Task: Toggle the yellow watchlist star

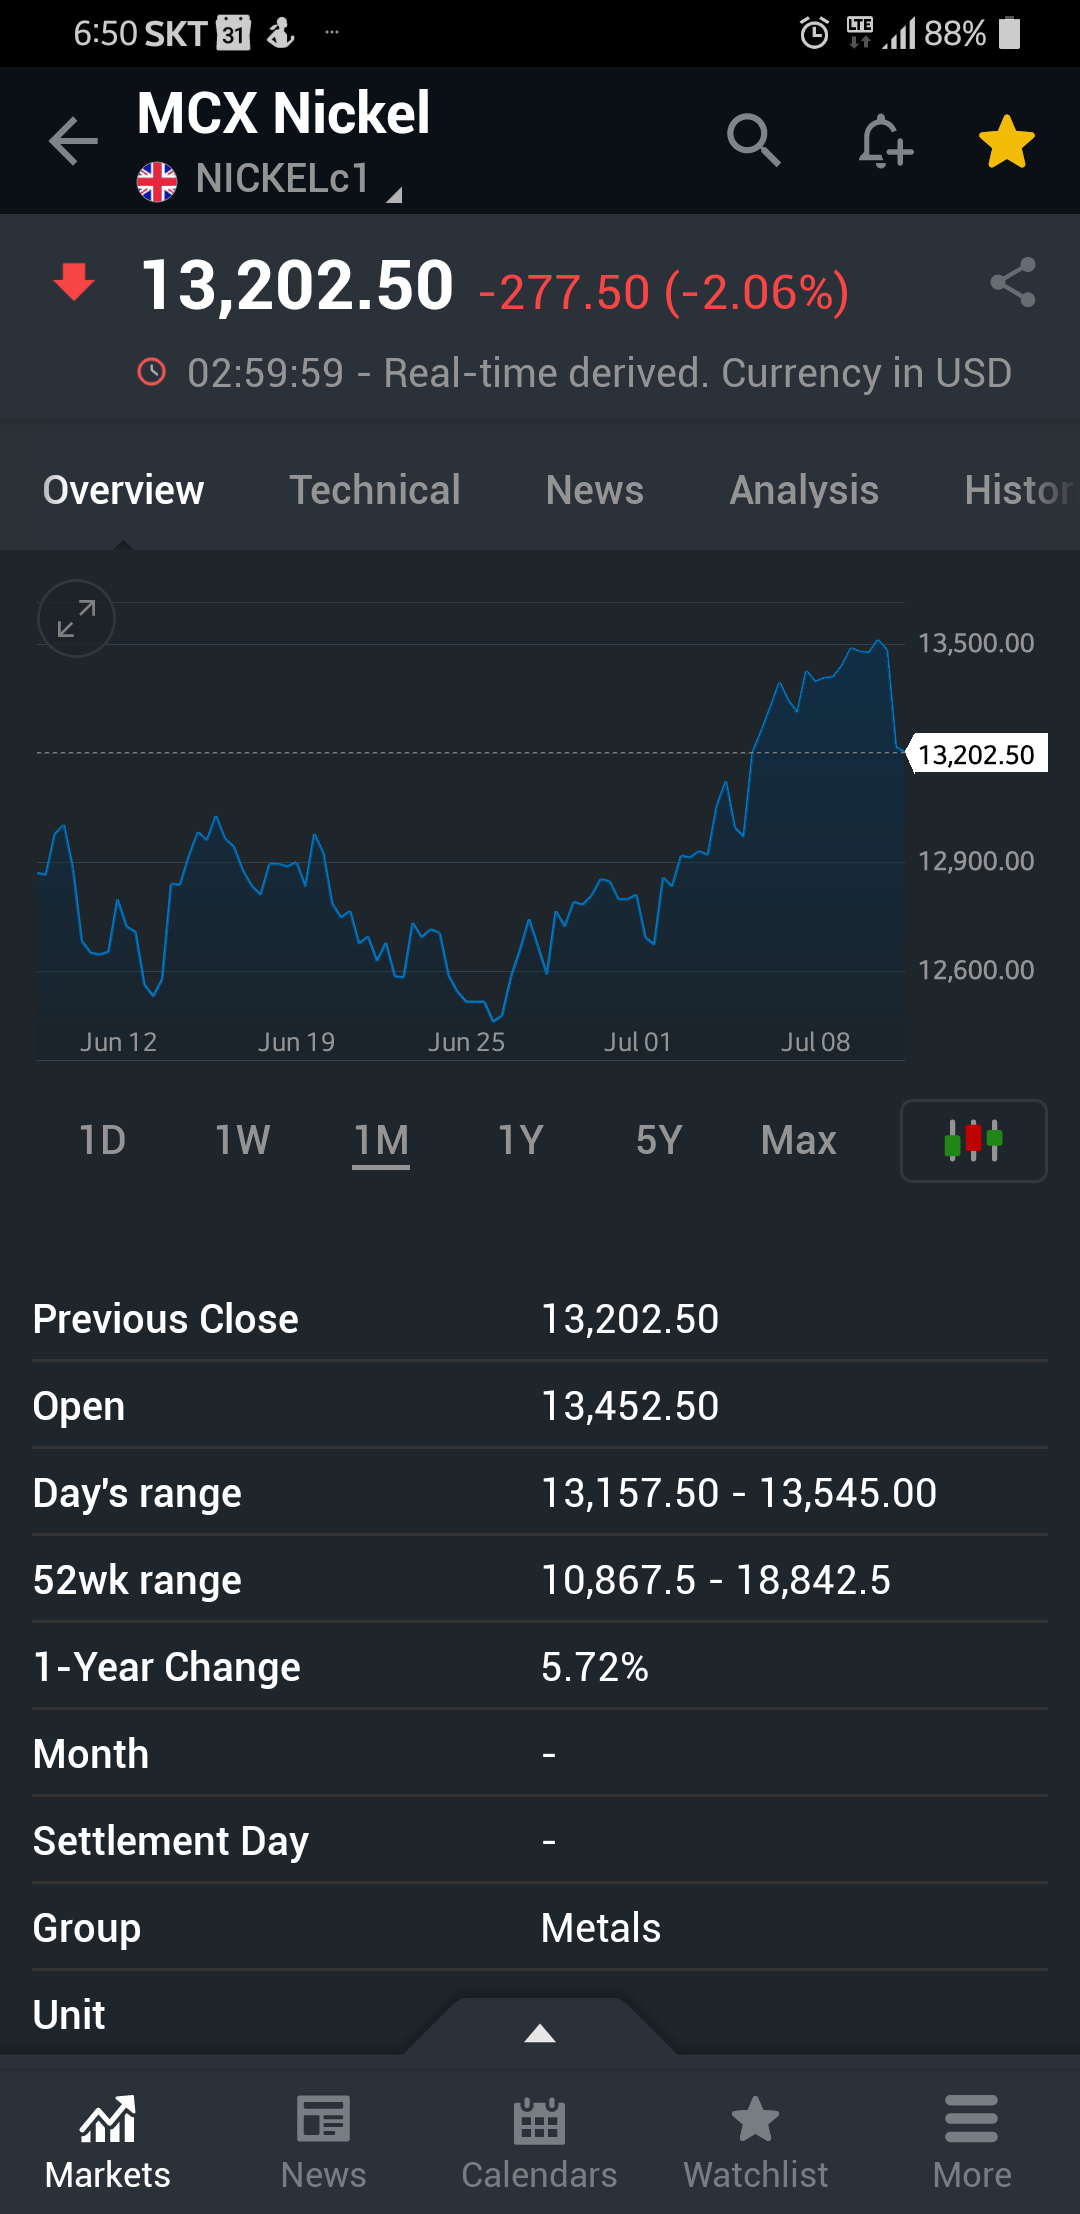Action: [1006, 141]
